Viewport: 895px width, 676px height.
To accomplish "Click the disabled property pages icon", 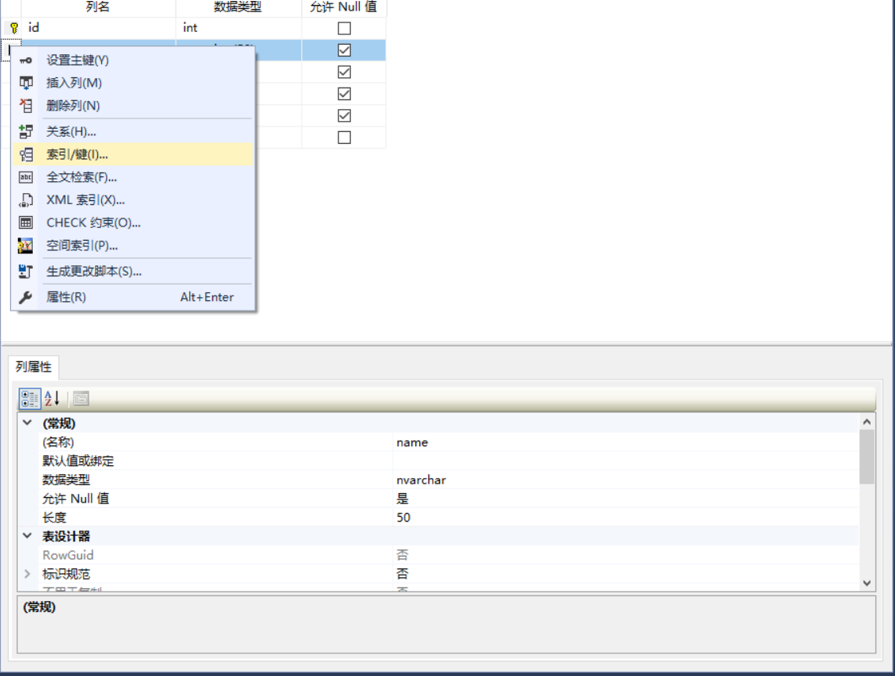I will (x=81, y=399).
